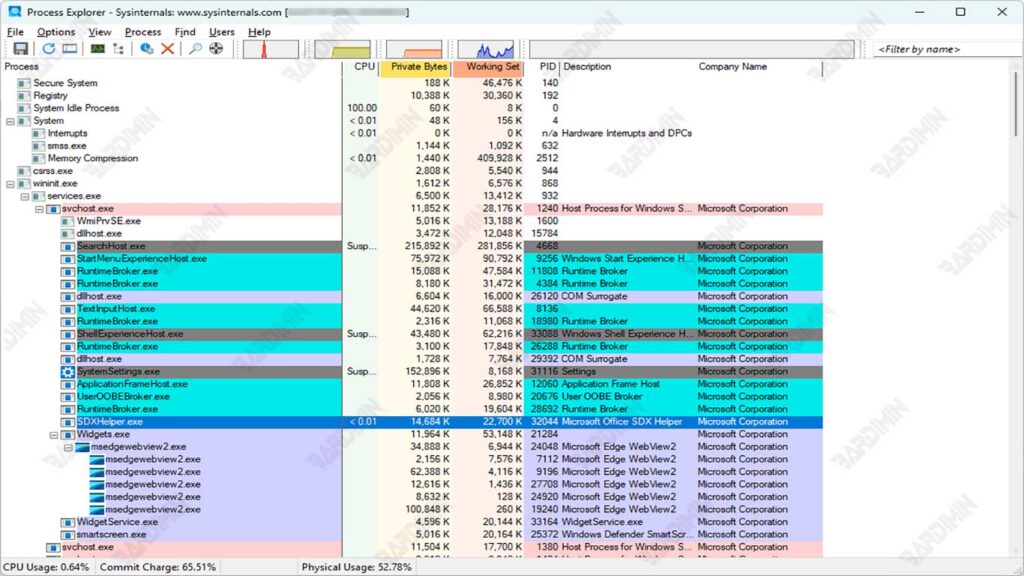Sort by the Process column header
This screenshot has width=1024, height=576.
(171, 67)
